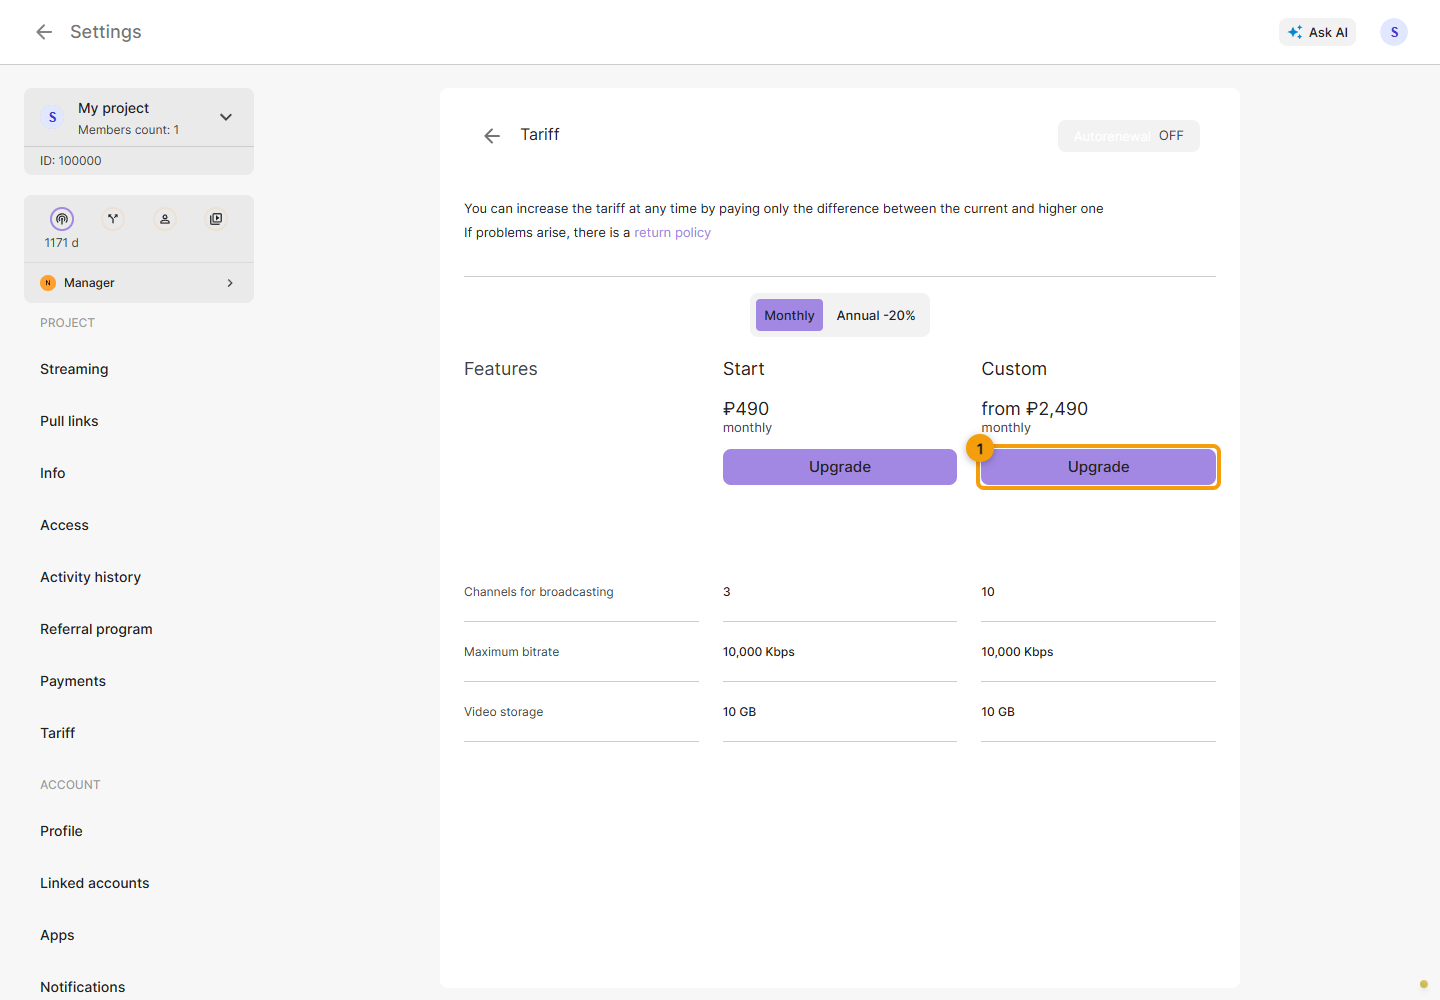Click the Video storage feature label
The image size is (1440, 1000).
click(504, 712)
